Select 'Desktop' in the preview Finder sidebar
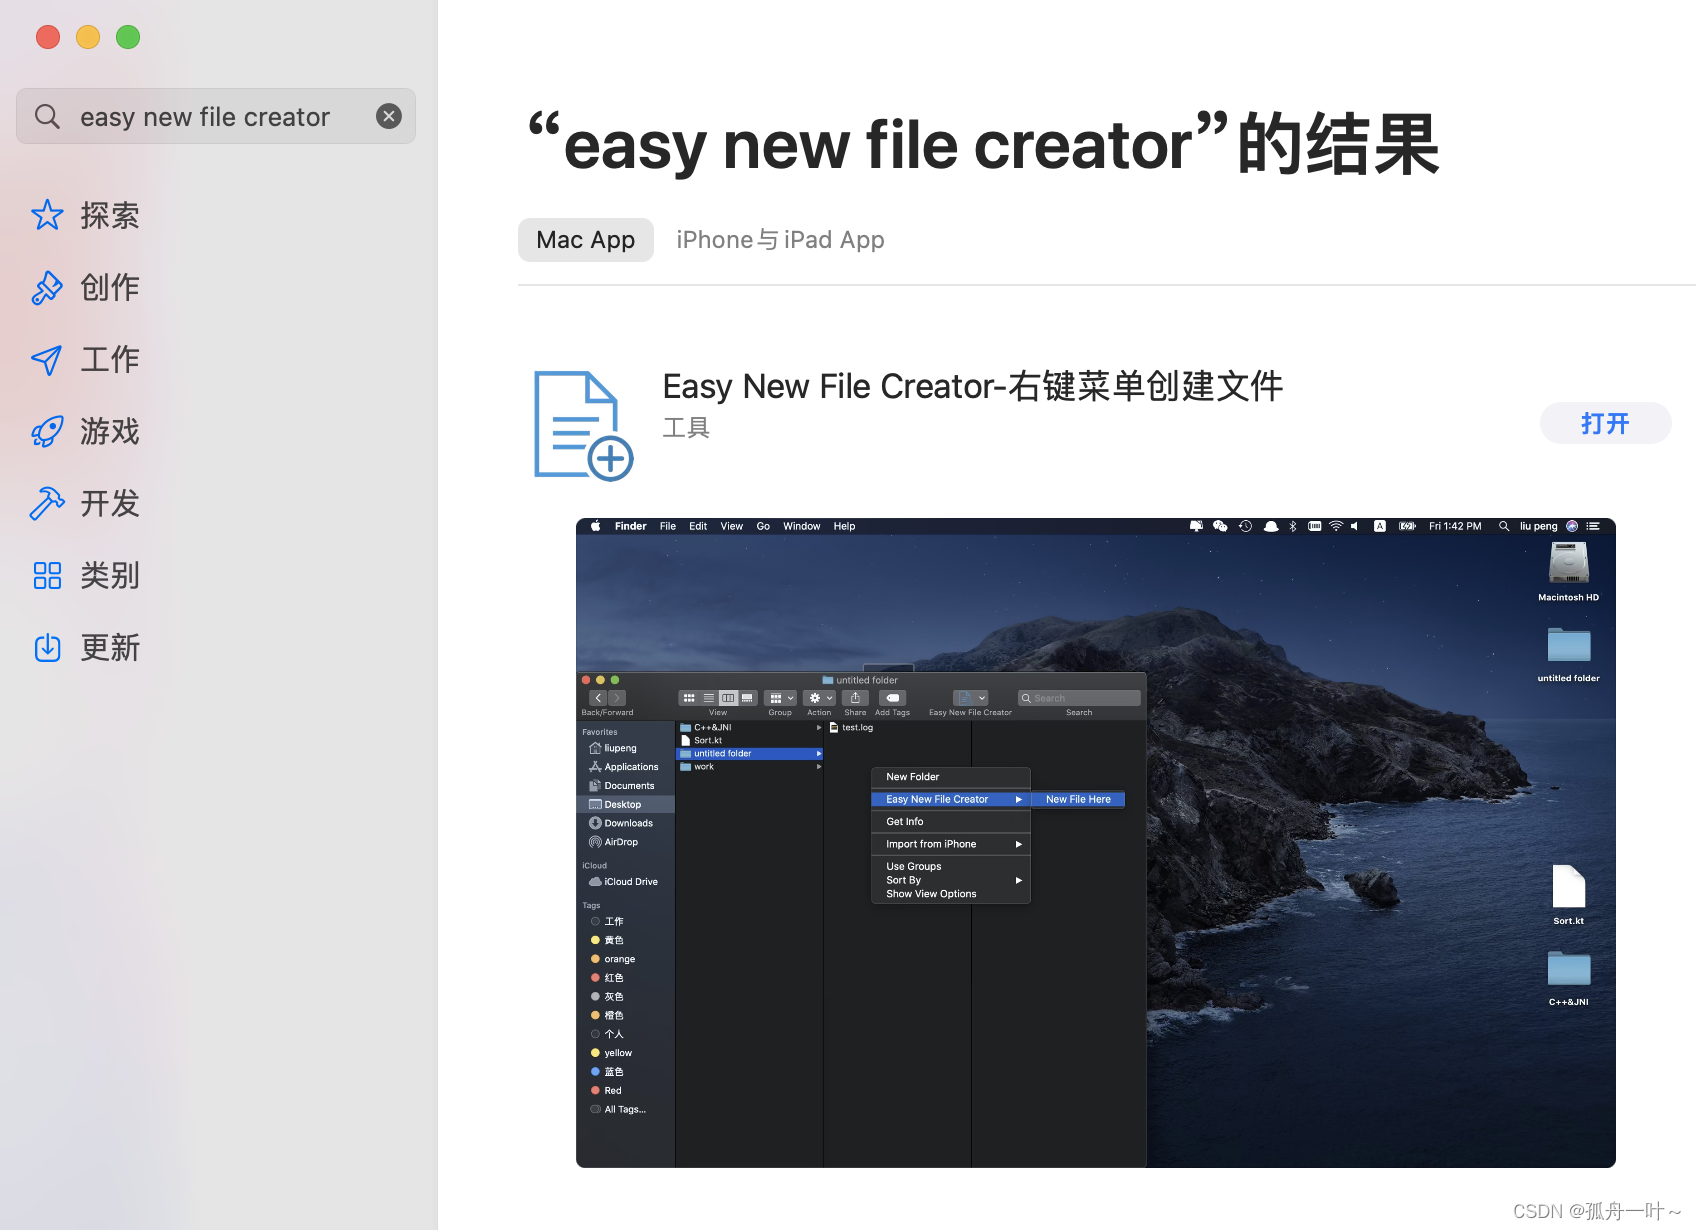This screenshot has height=1230, width=1696. pos(625,805)
